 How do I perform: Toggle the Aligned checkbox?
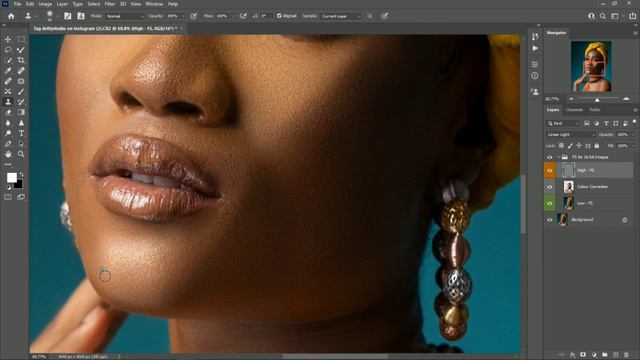pos(279,16)
